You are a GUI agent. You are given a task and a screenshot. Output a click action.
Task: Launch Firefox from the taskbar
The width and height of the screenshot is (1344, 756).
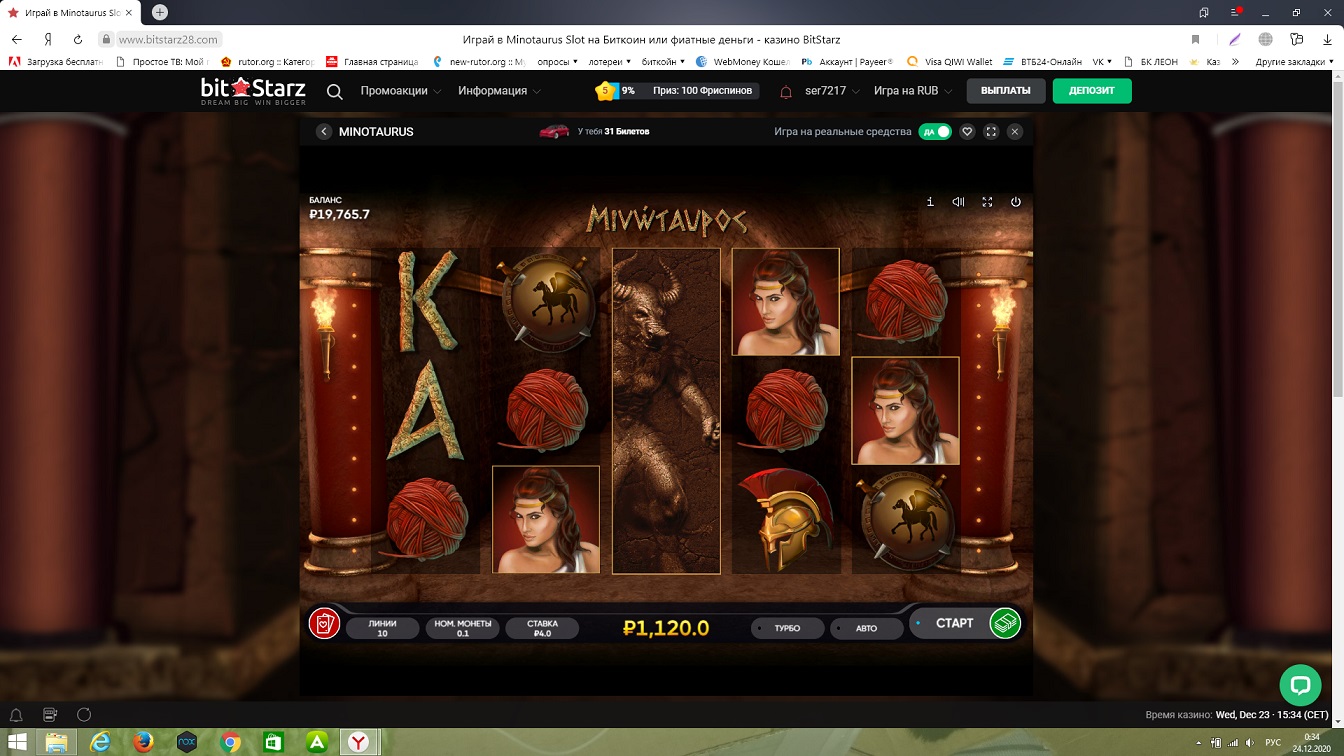click(x=143, y=742)
